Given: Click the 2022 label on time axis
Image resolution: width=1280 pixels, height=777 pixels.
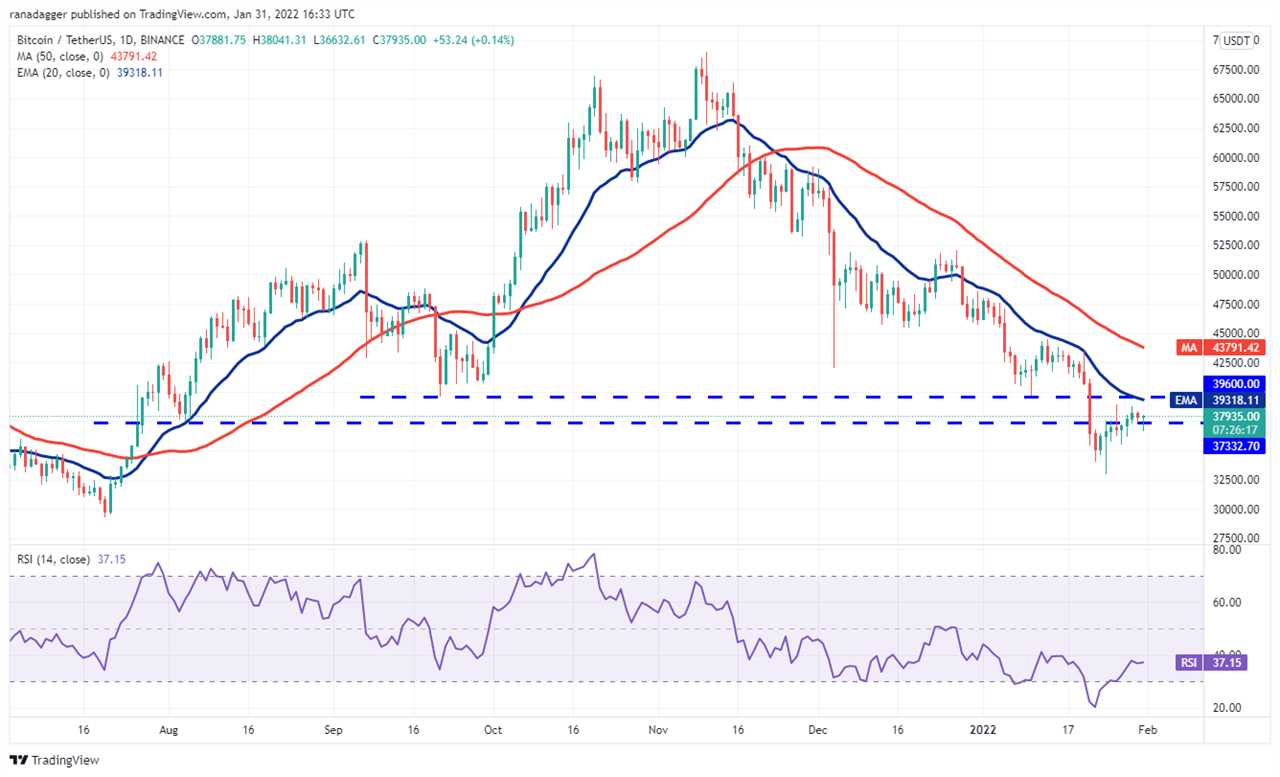Looking at the screenshot, I should point(982,731).
